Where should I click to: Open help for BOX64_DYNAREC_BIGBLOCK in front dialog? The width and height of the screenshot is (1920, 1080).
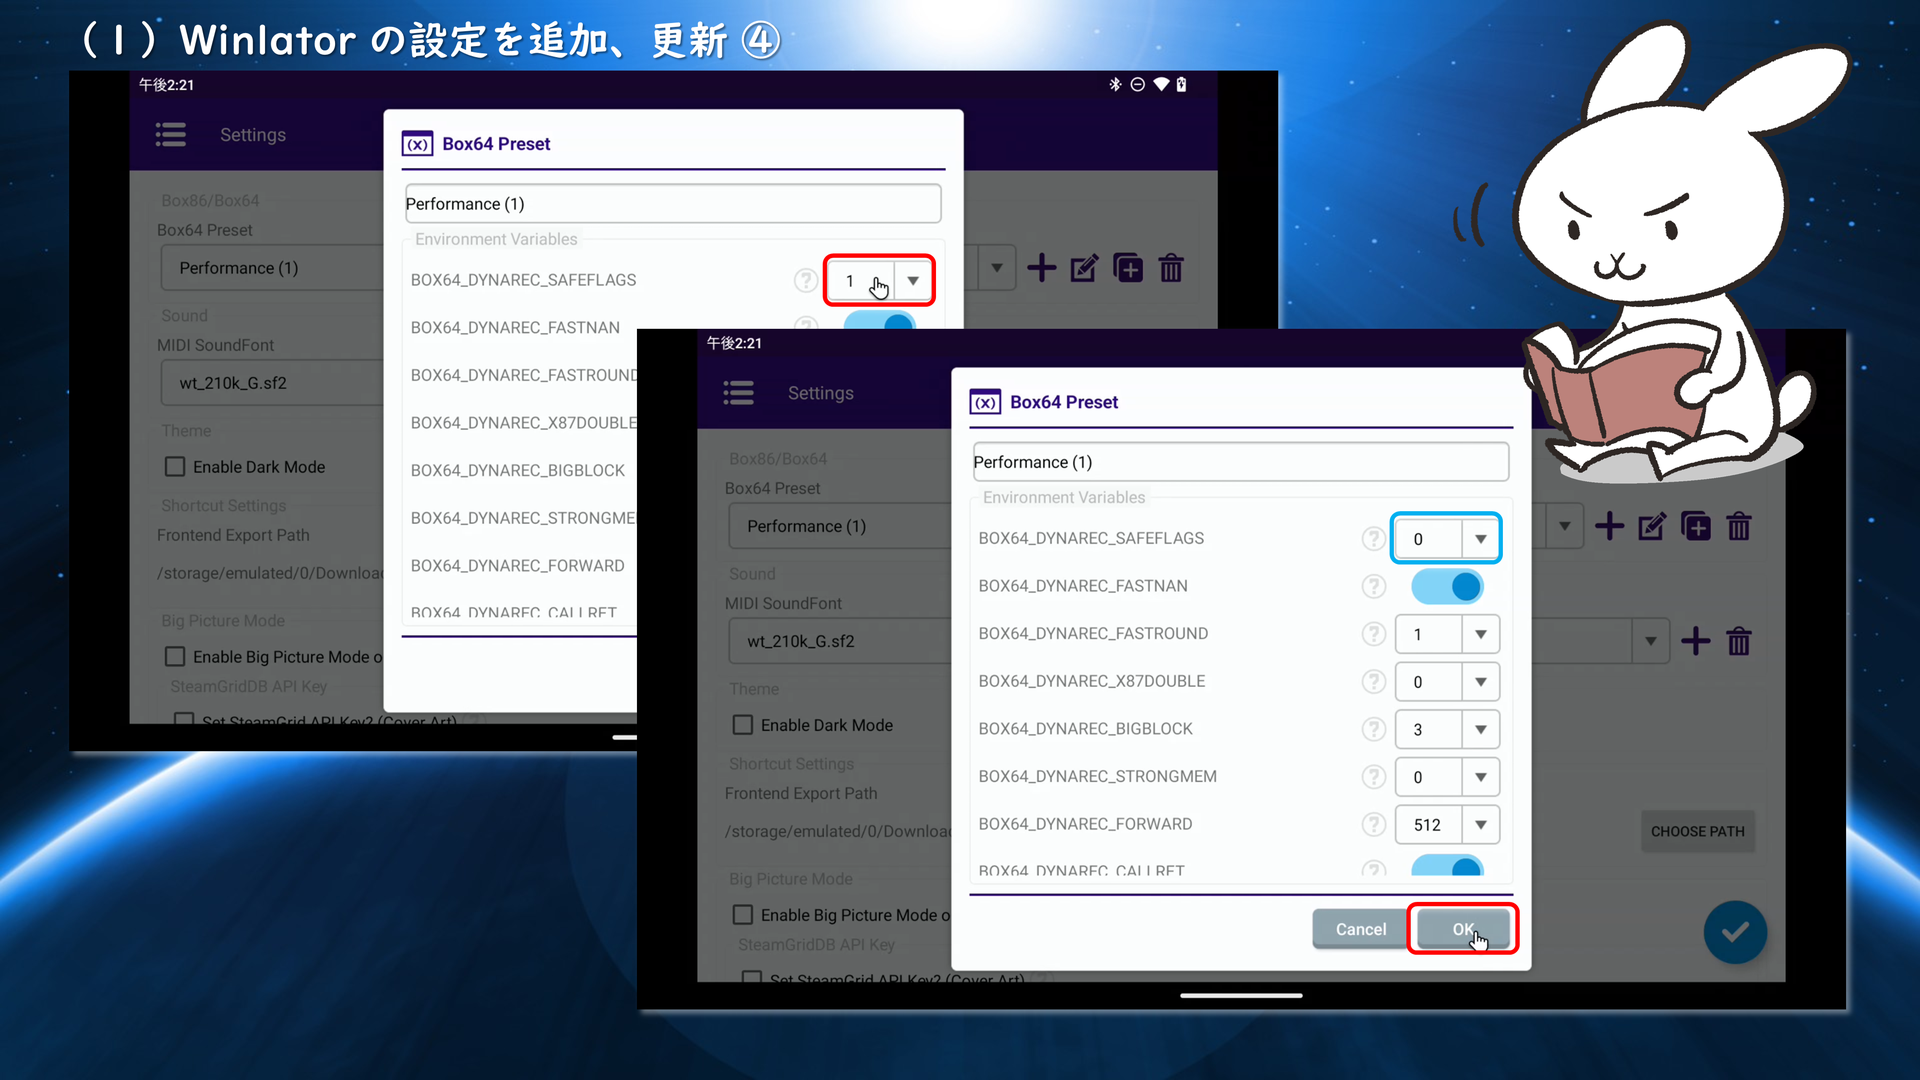1374,729
